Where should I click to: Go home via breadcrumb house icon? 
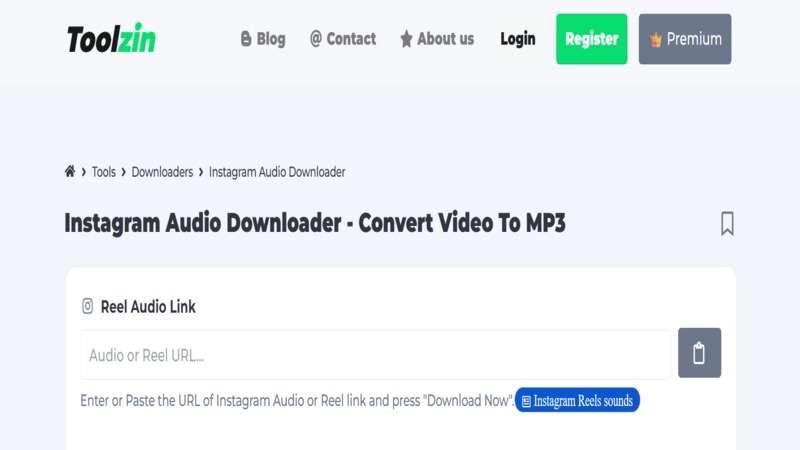(x=70, y=171)
